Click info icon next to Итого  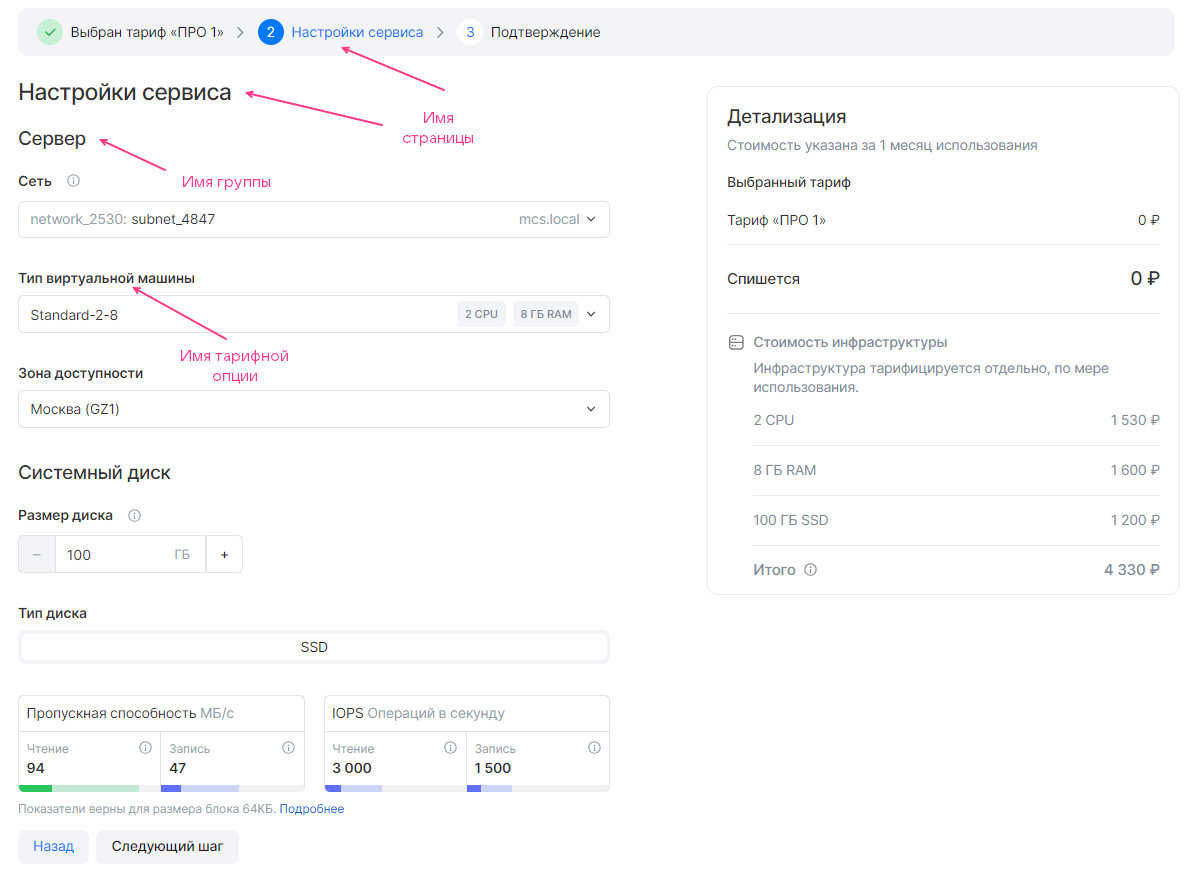[x=810, y=570]
